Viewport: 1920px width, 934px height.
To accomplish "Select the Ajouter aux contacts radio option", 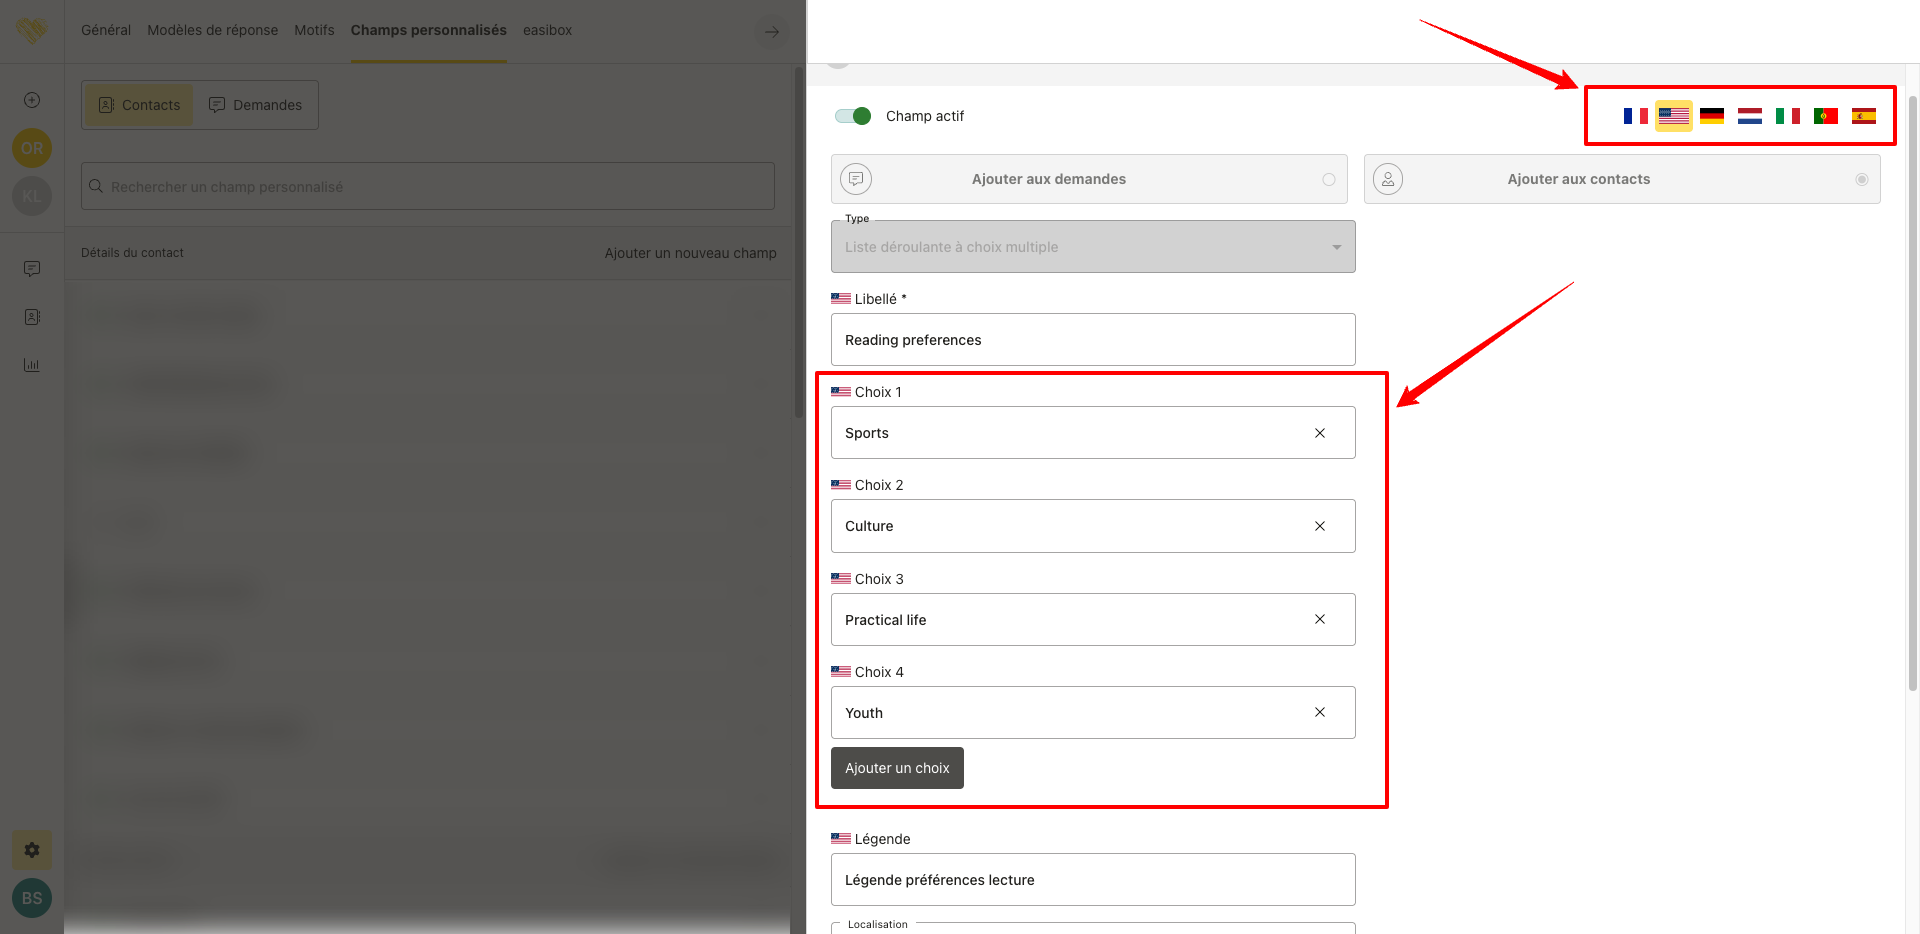I will 1861,179.
